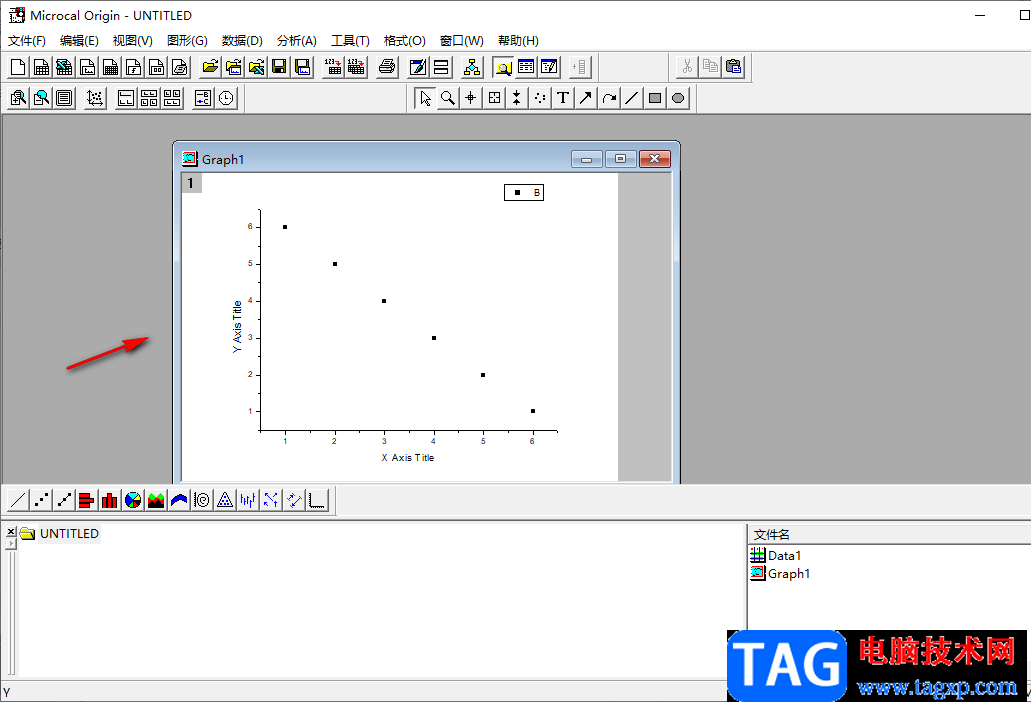The image size is (1031, 702).
Task: Click the Polar spiral plot icon
Action: 202,501
